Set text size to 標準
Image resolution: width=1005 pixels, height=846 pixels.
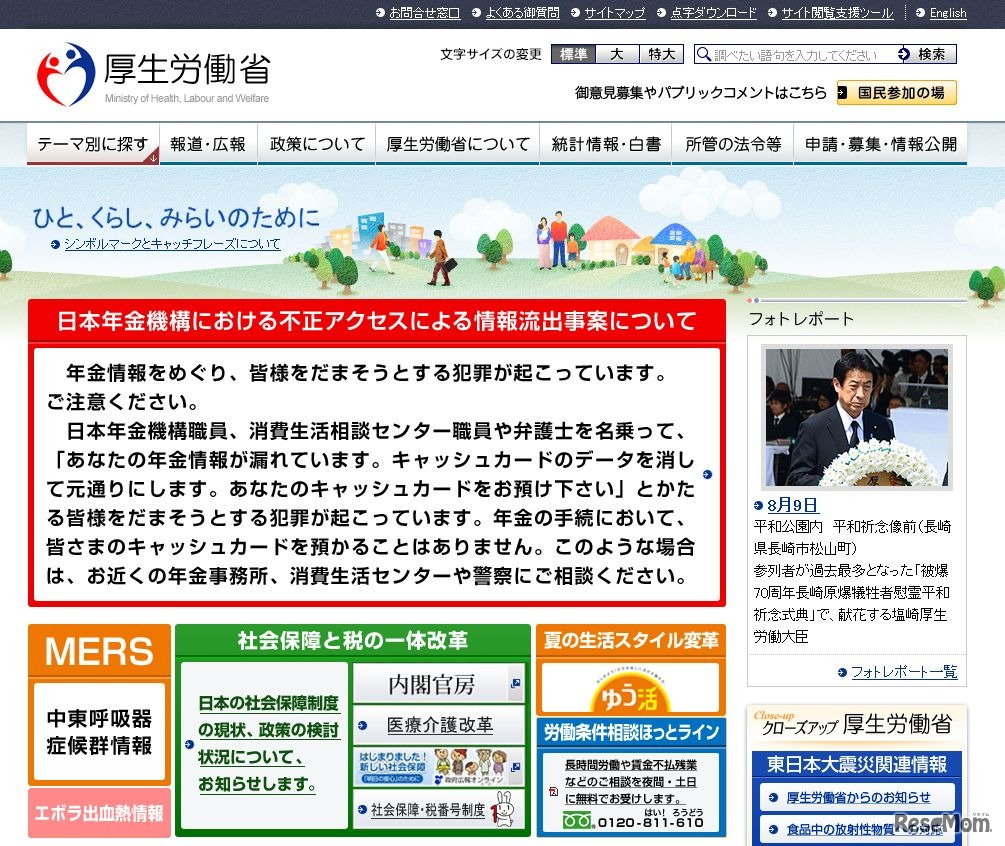coord(573,54)
